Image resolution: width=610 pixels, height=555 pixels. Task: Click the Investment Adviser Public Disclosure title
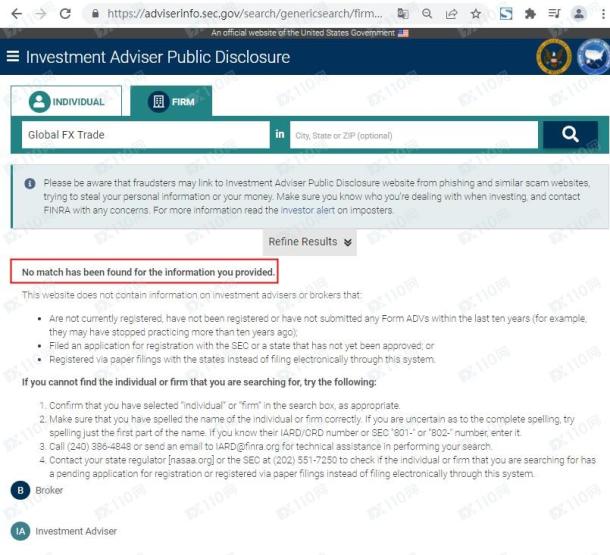[x=158, y=57]
